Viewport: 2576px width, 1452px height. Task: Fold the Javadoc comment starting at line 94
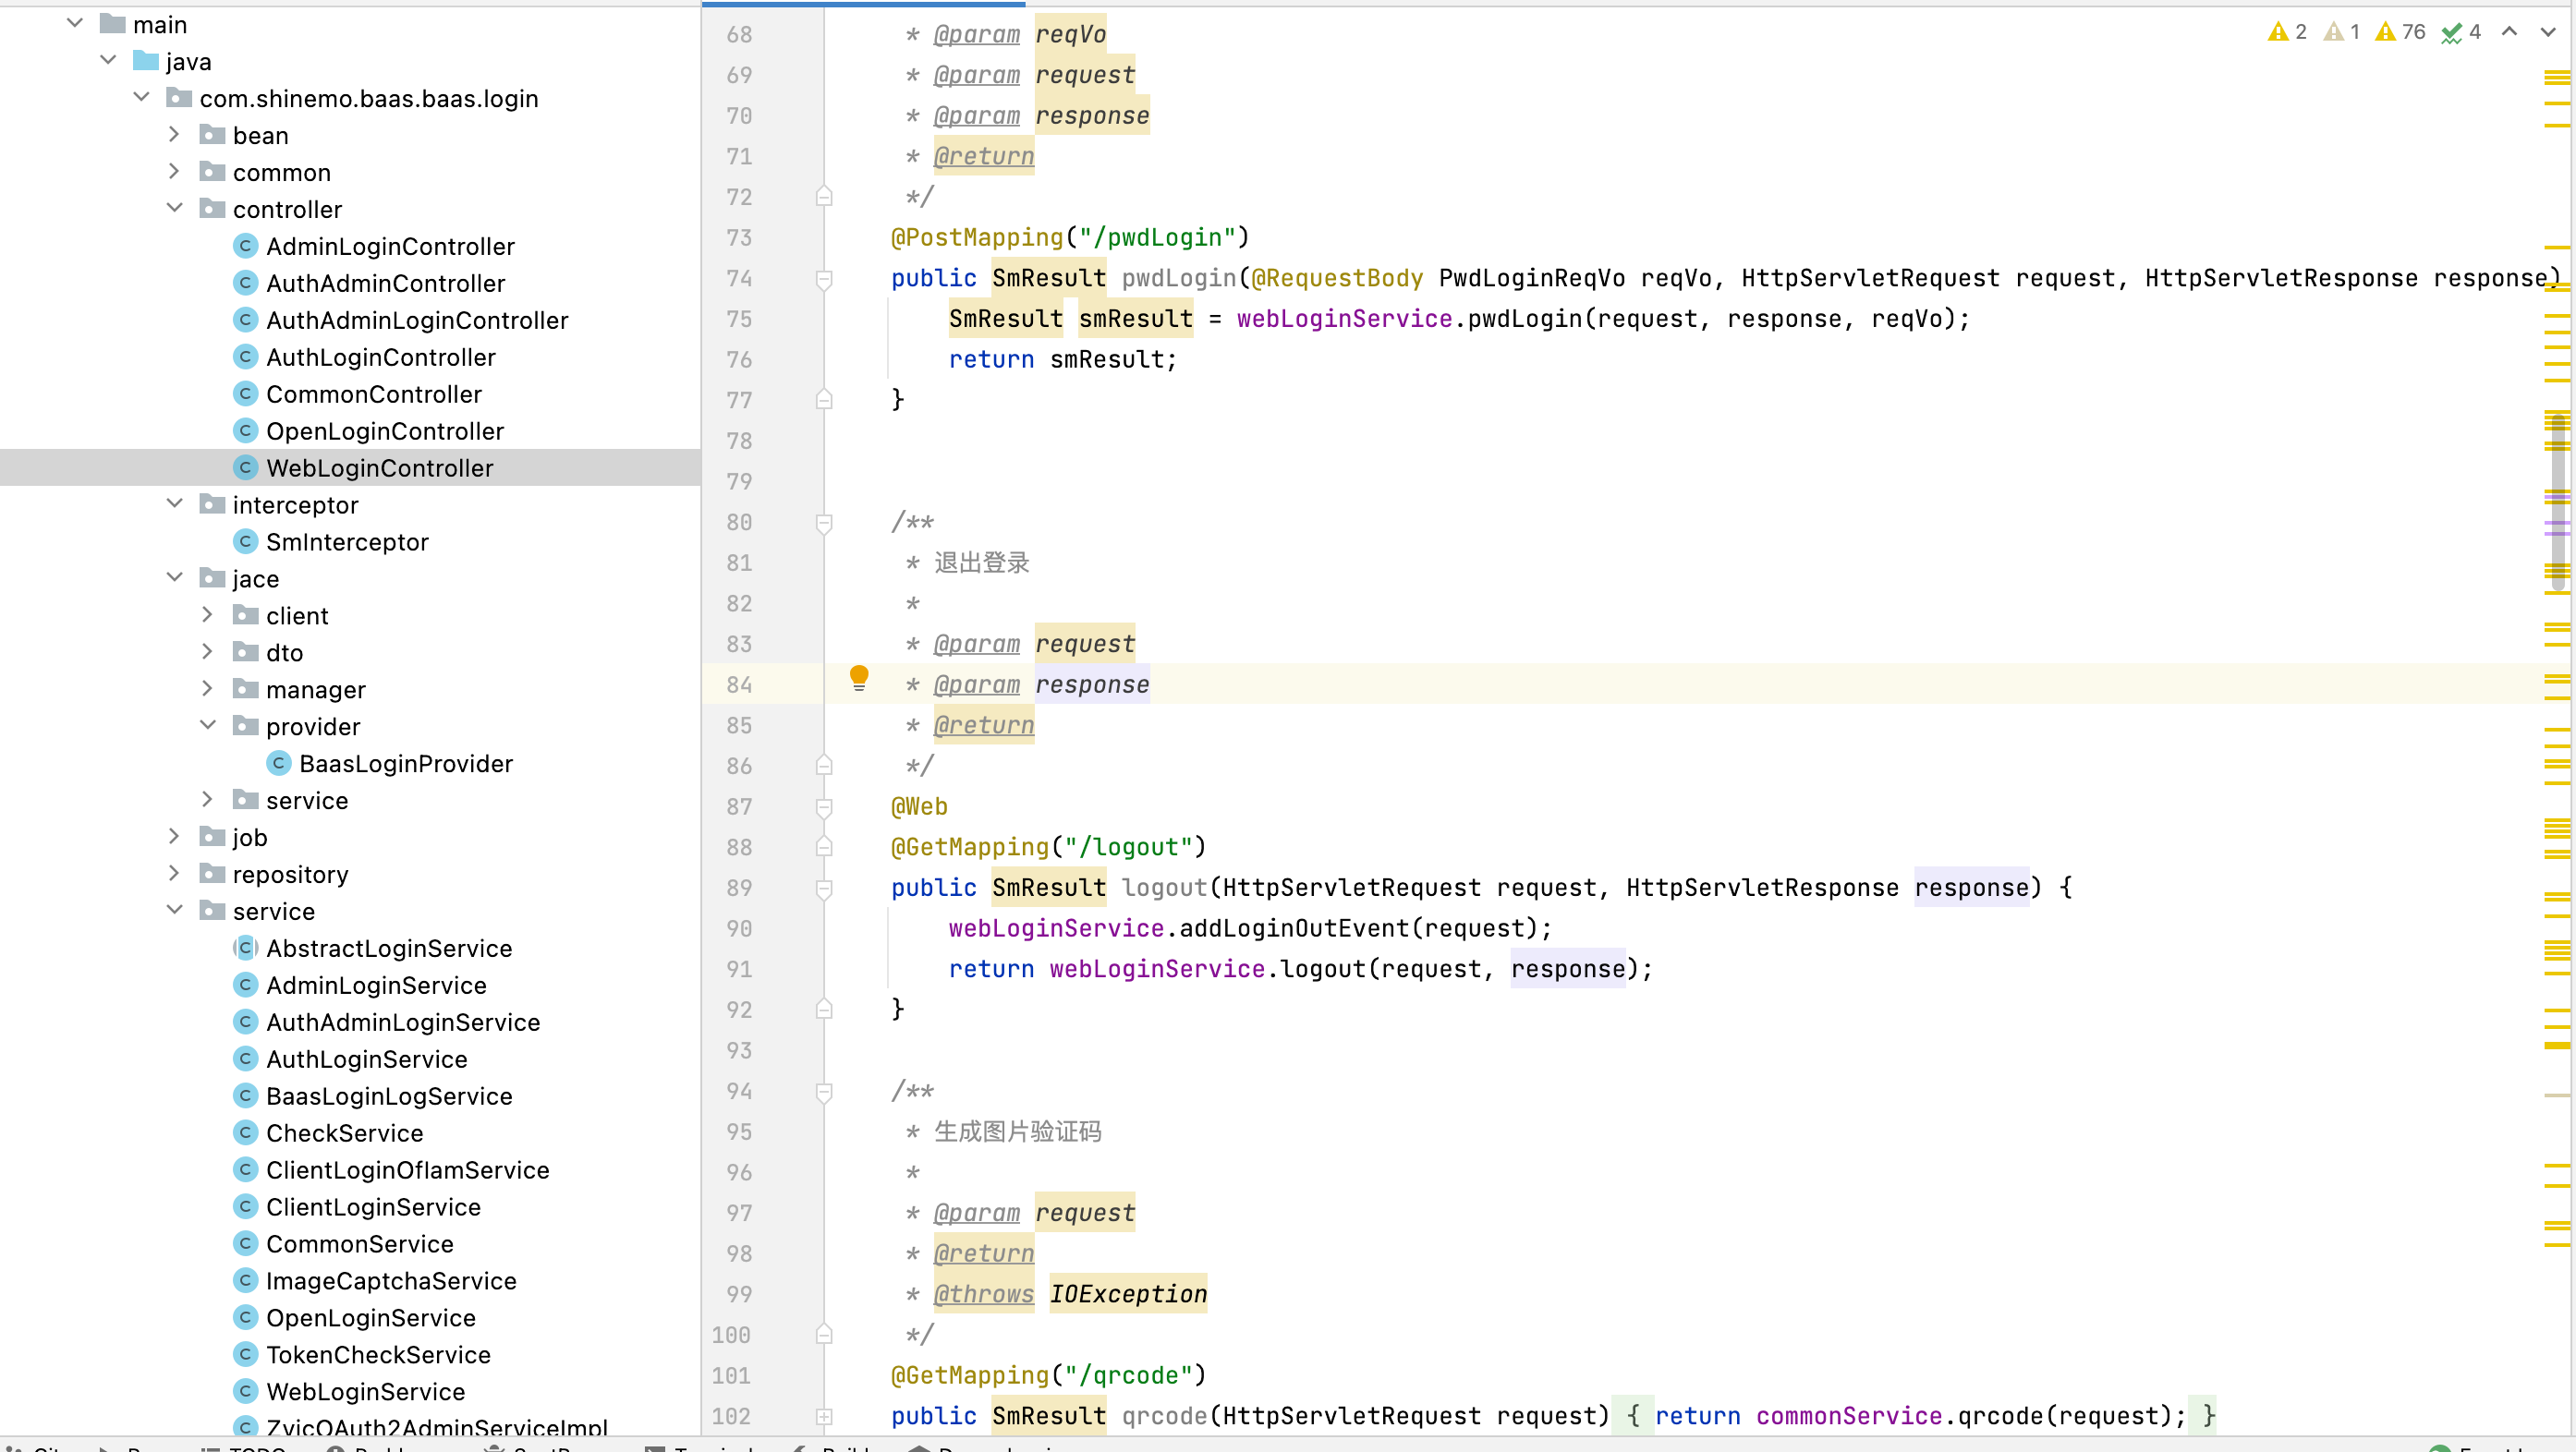[824, 1092]
